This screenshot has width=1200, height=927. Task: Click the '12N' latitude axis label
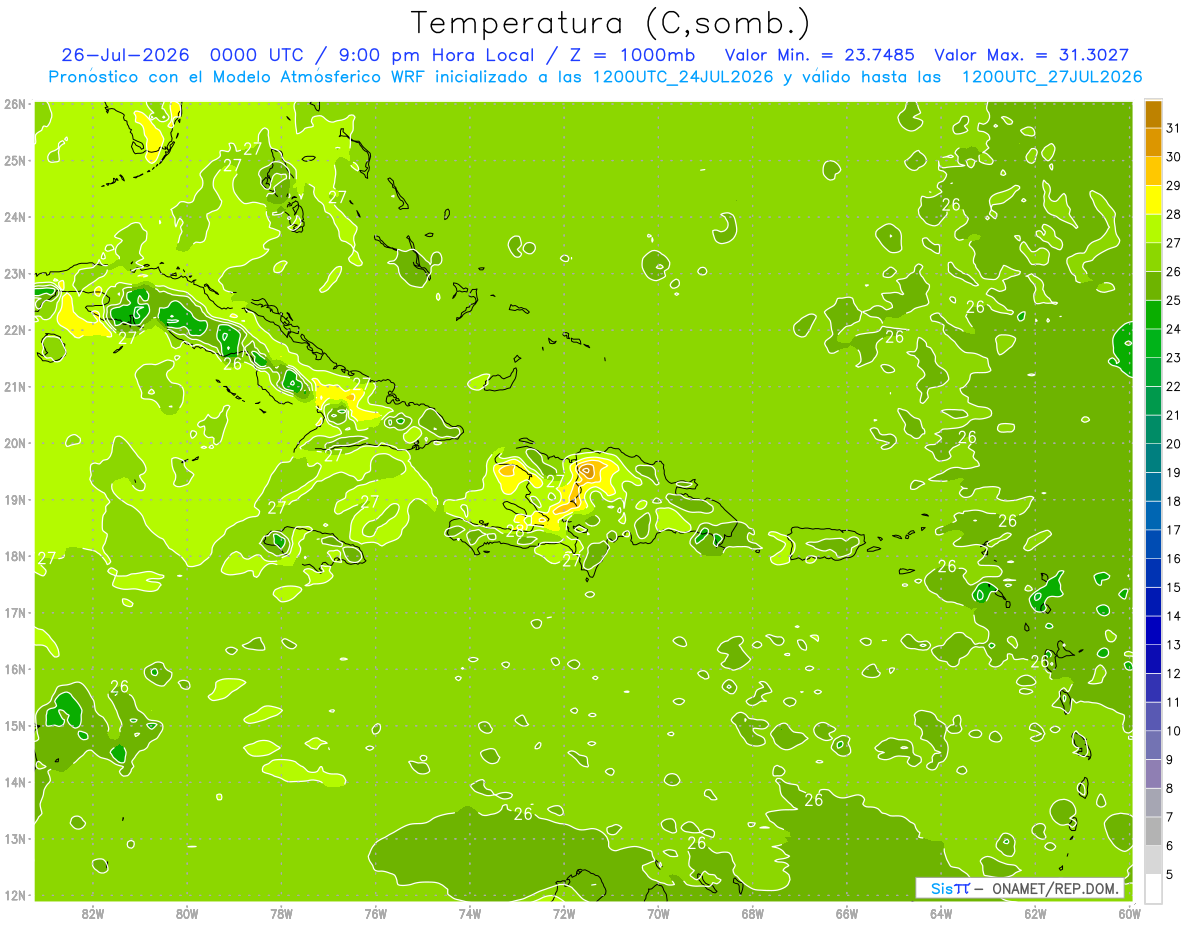point(15,895)
